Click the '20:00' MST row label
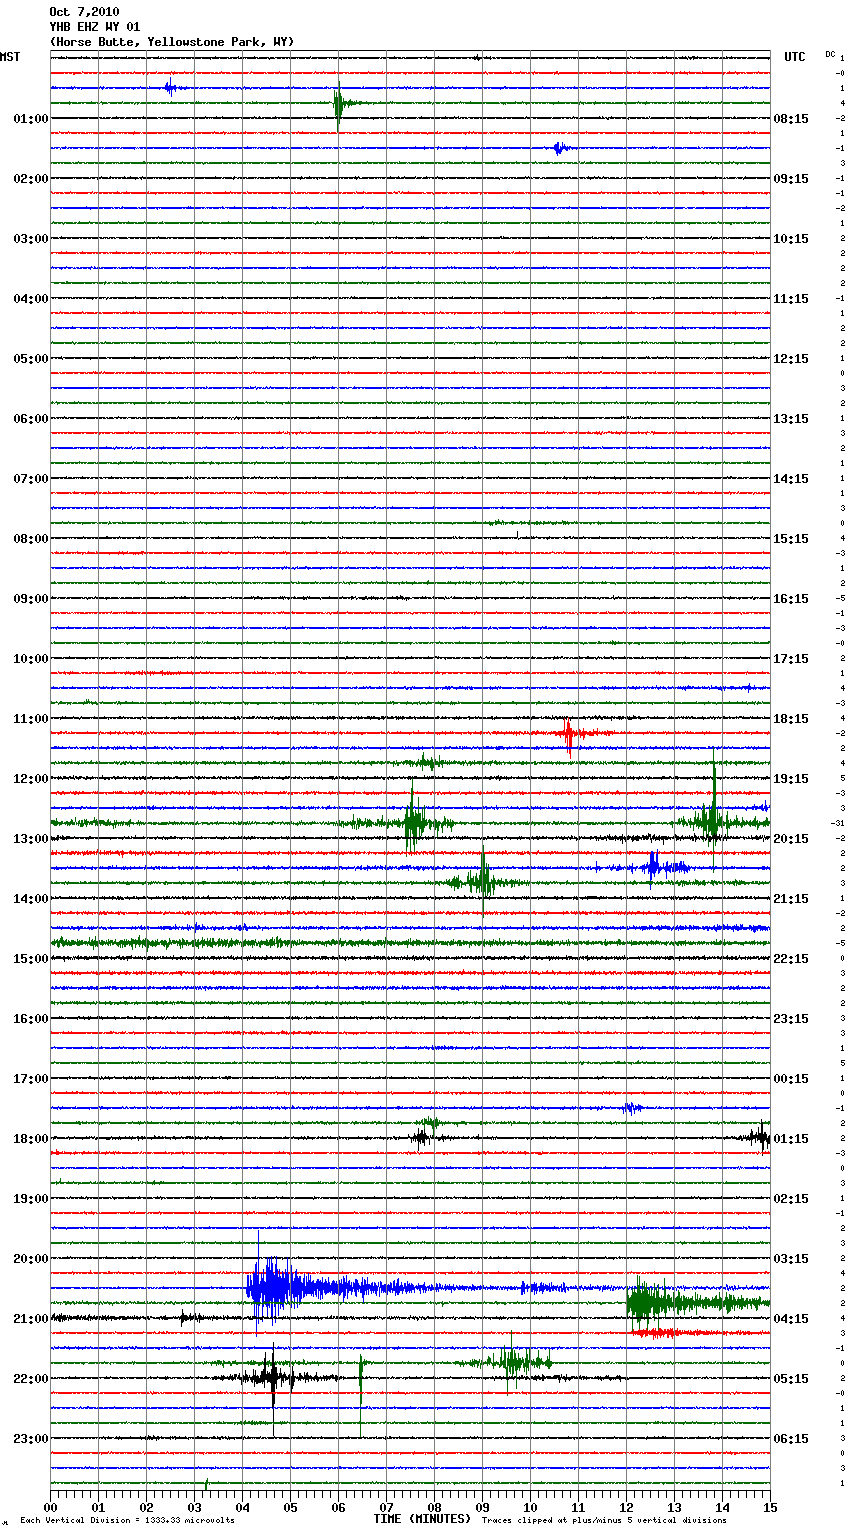The height and width of the screenshot is (1534, 850). [31, 1259]
